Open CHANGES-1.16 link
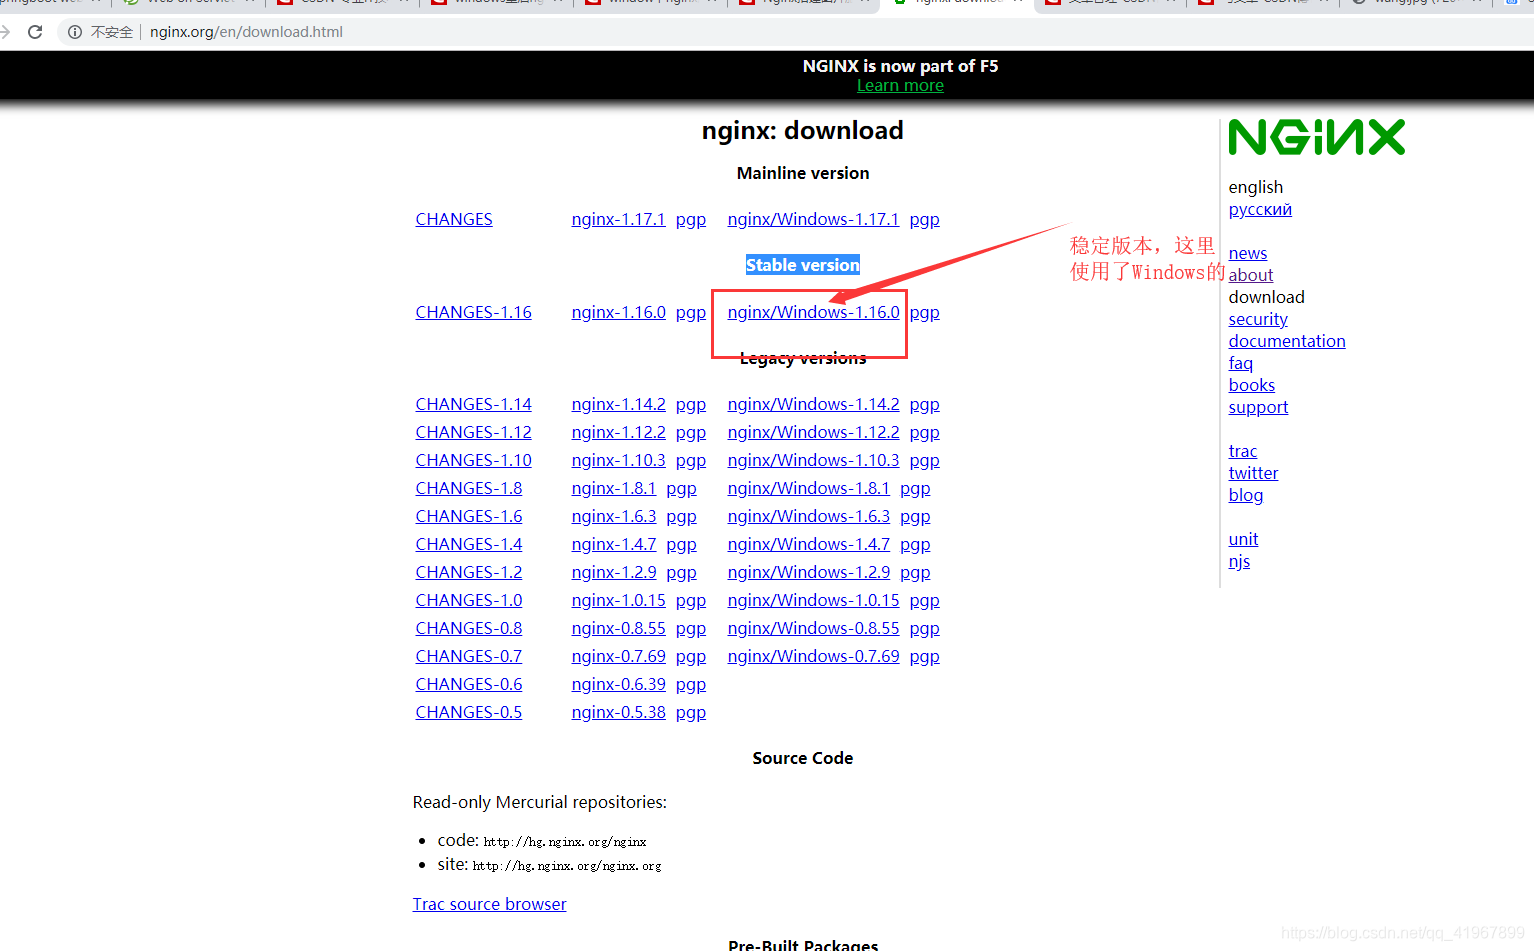 pyautogui.click(x=474, y=312)
